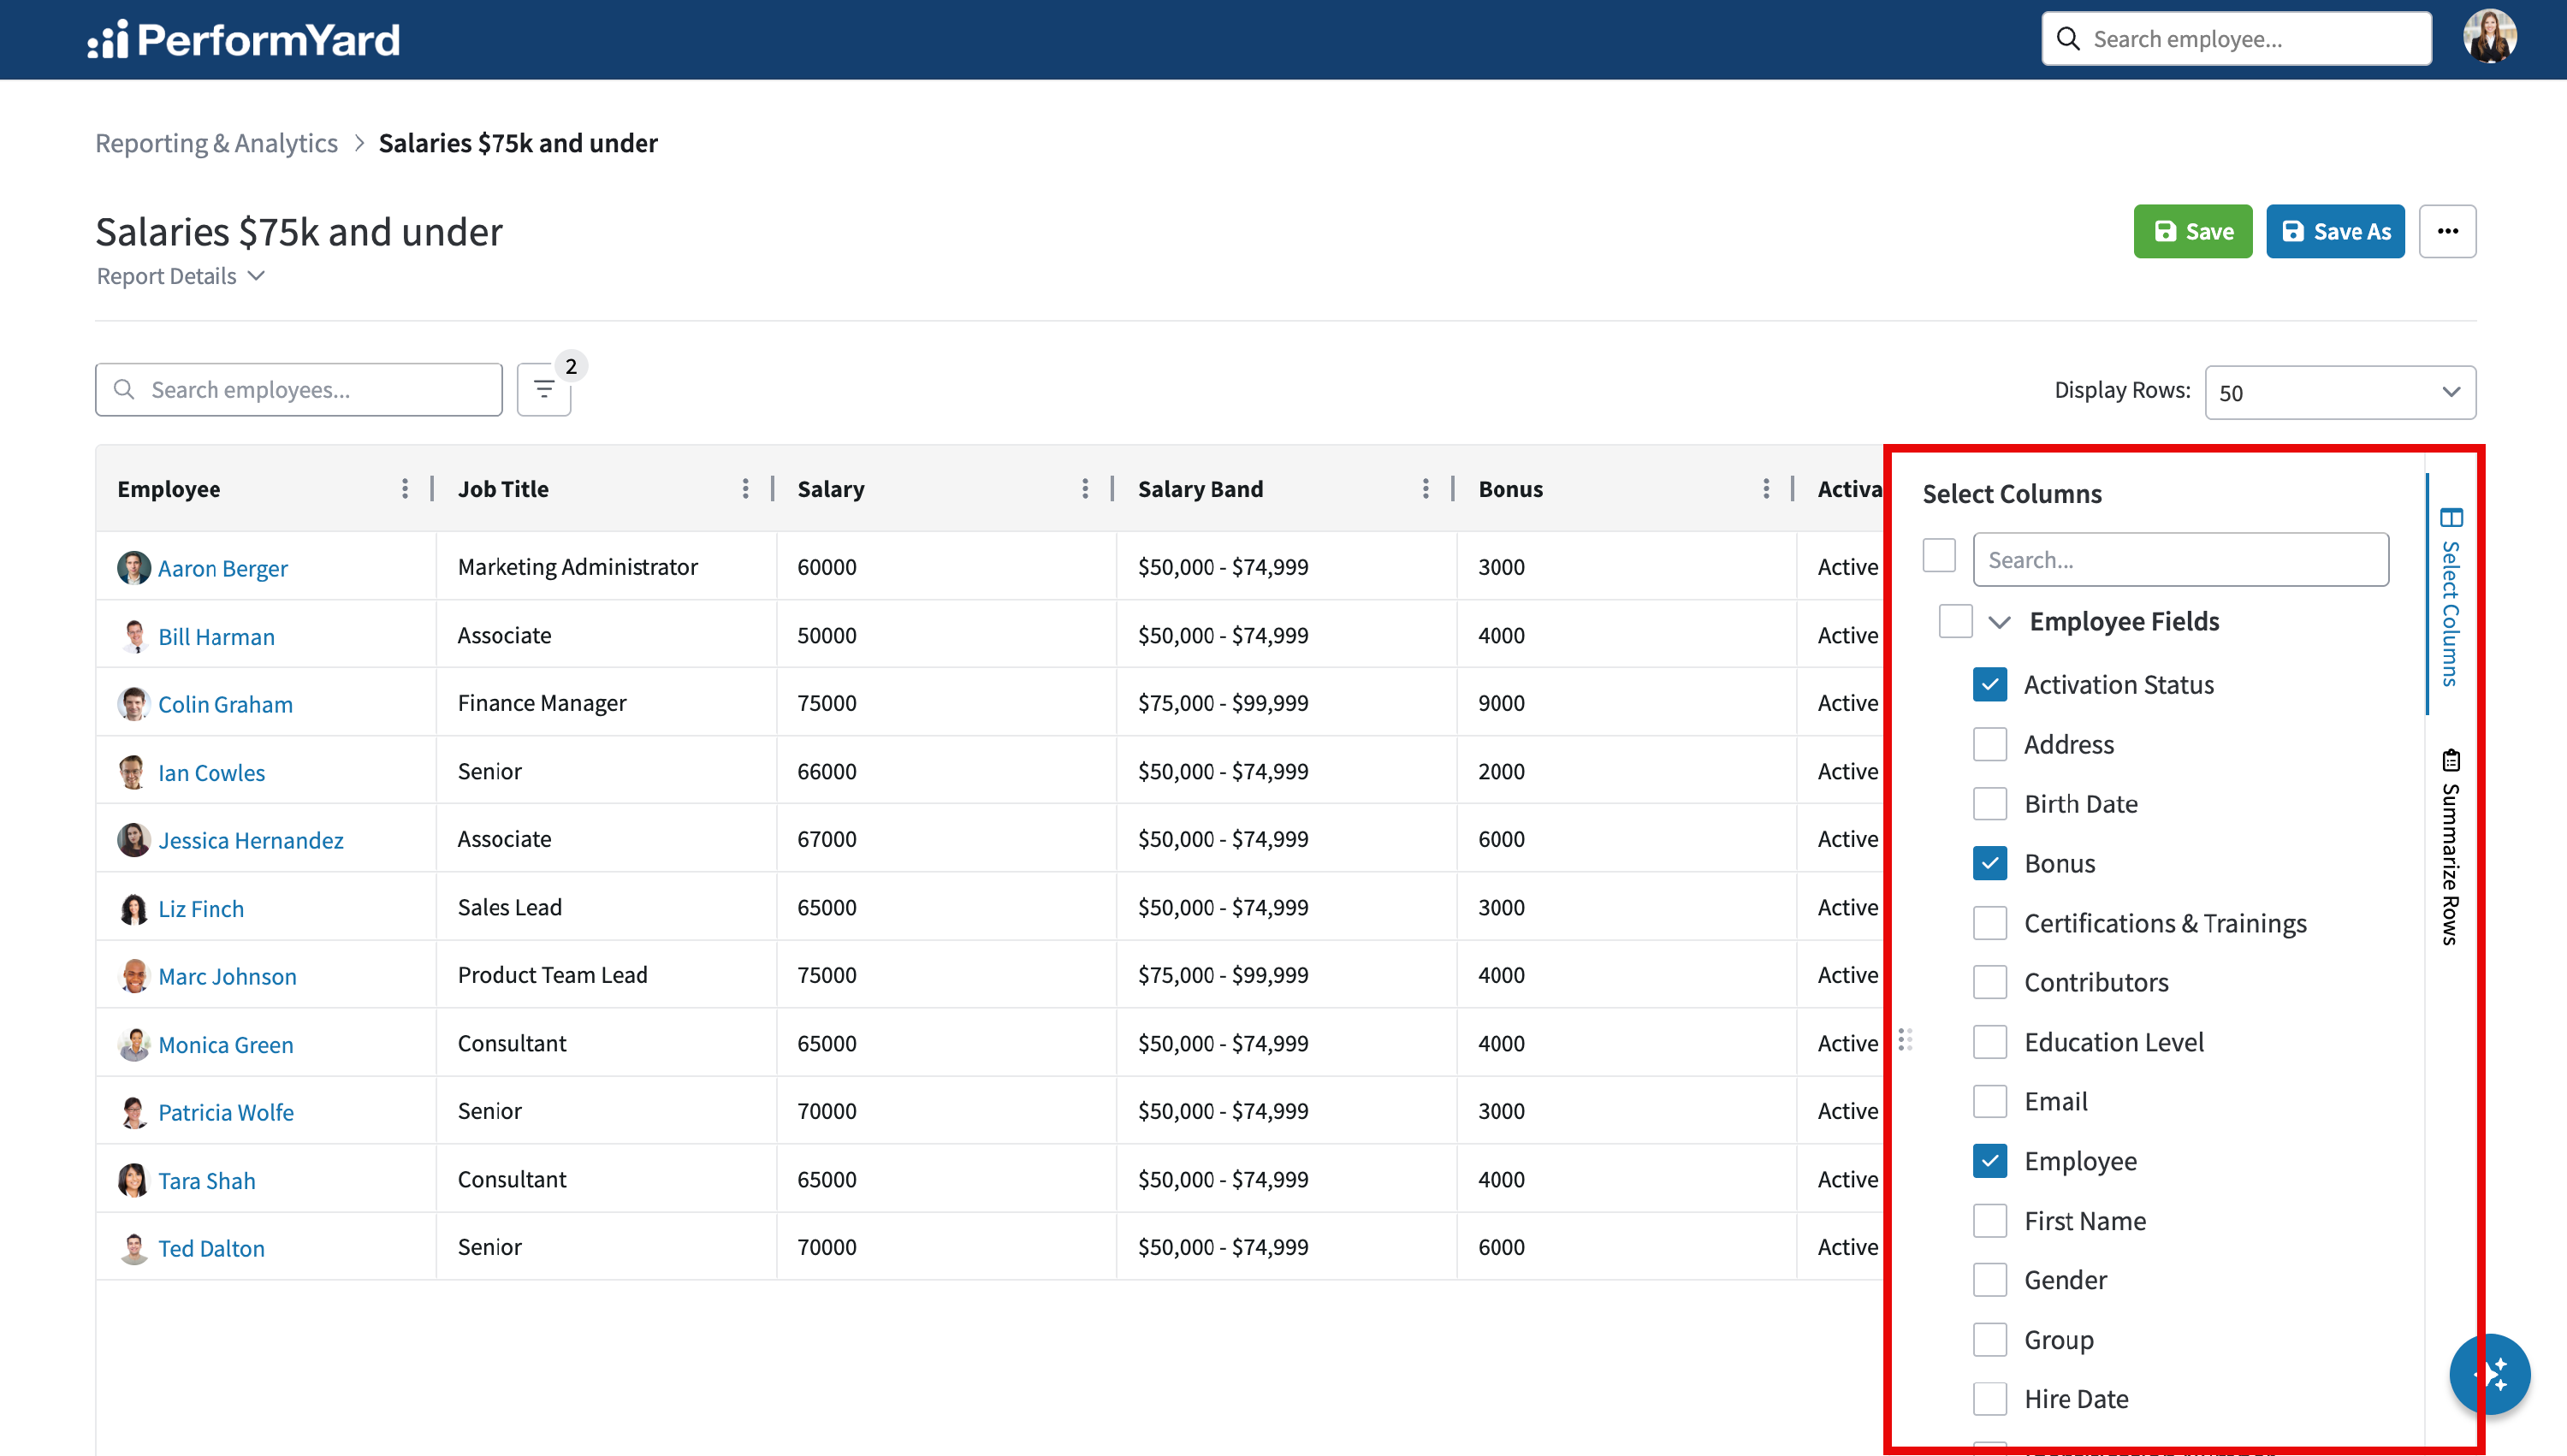
Task: Open the filter icon with badge 2
Action: pyautogui.click(x=544, y=389)
